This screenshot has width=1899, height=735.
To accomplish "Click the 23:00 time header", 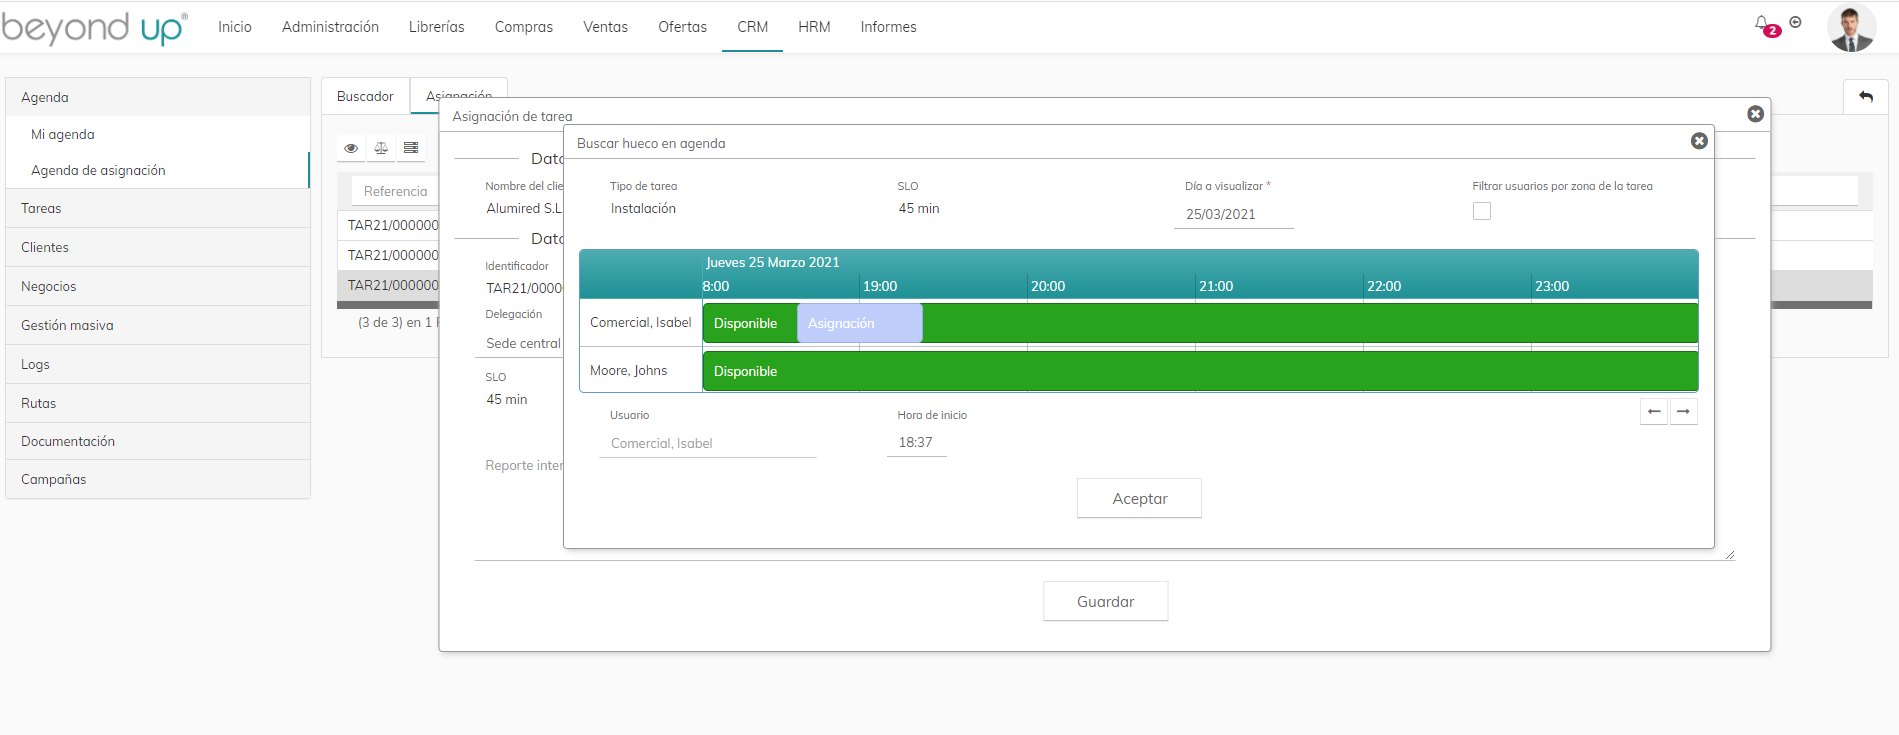I will pos(1552,286).
